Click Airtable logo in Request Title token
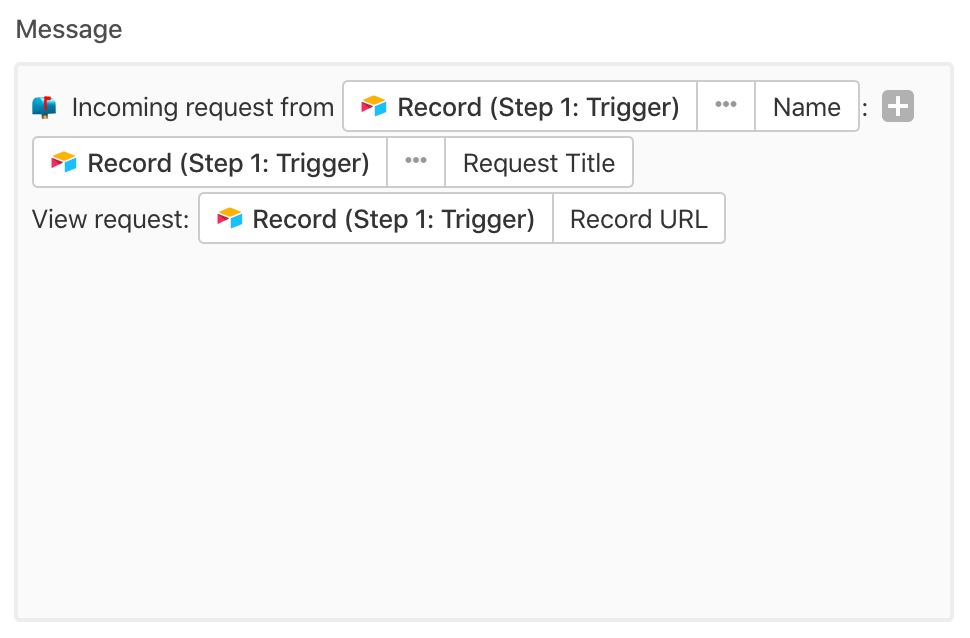Screen dimensions: 970x638 click(64, 162)
